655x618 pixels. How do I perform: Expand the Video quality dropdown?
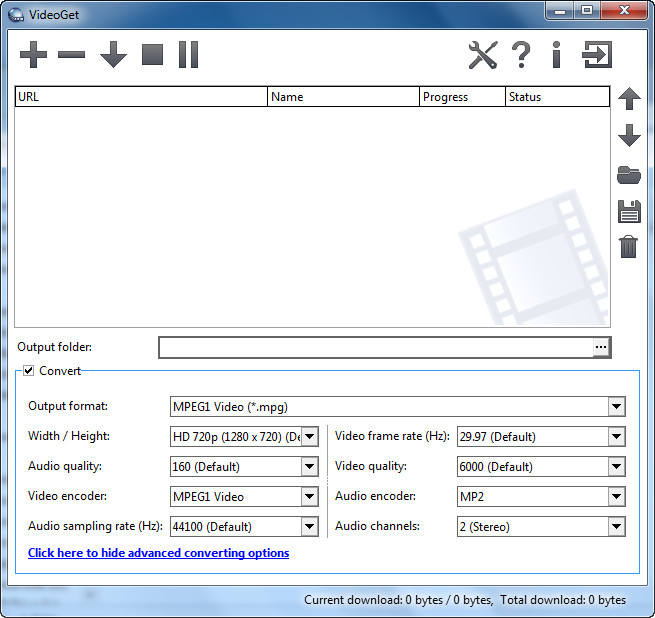[x=617, y=467]
